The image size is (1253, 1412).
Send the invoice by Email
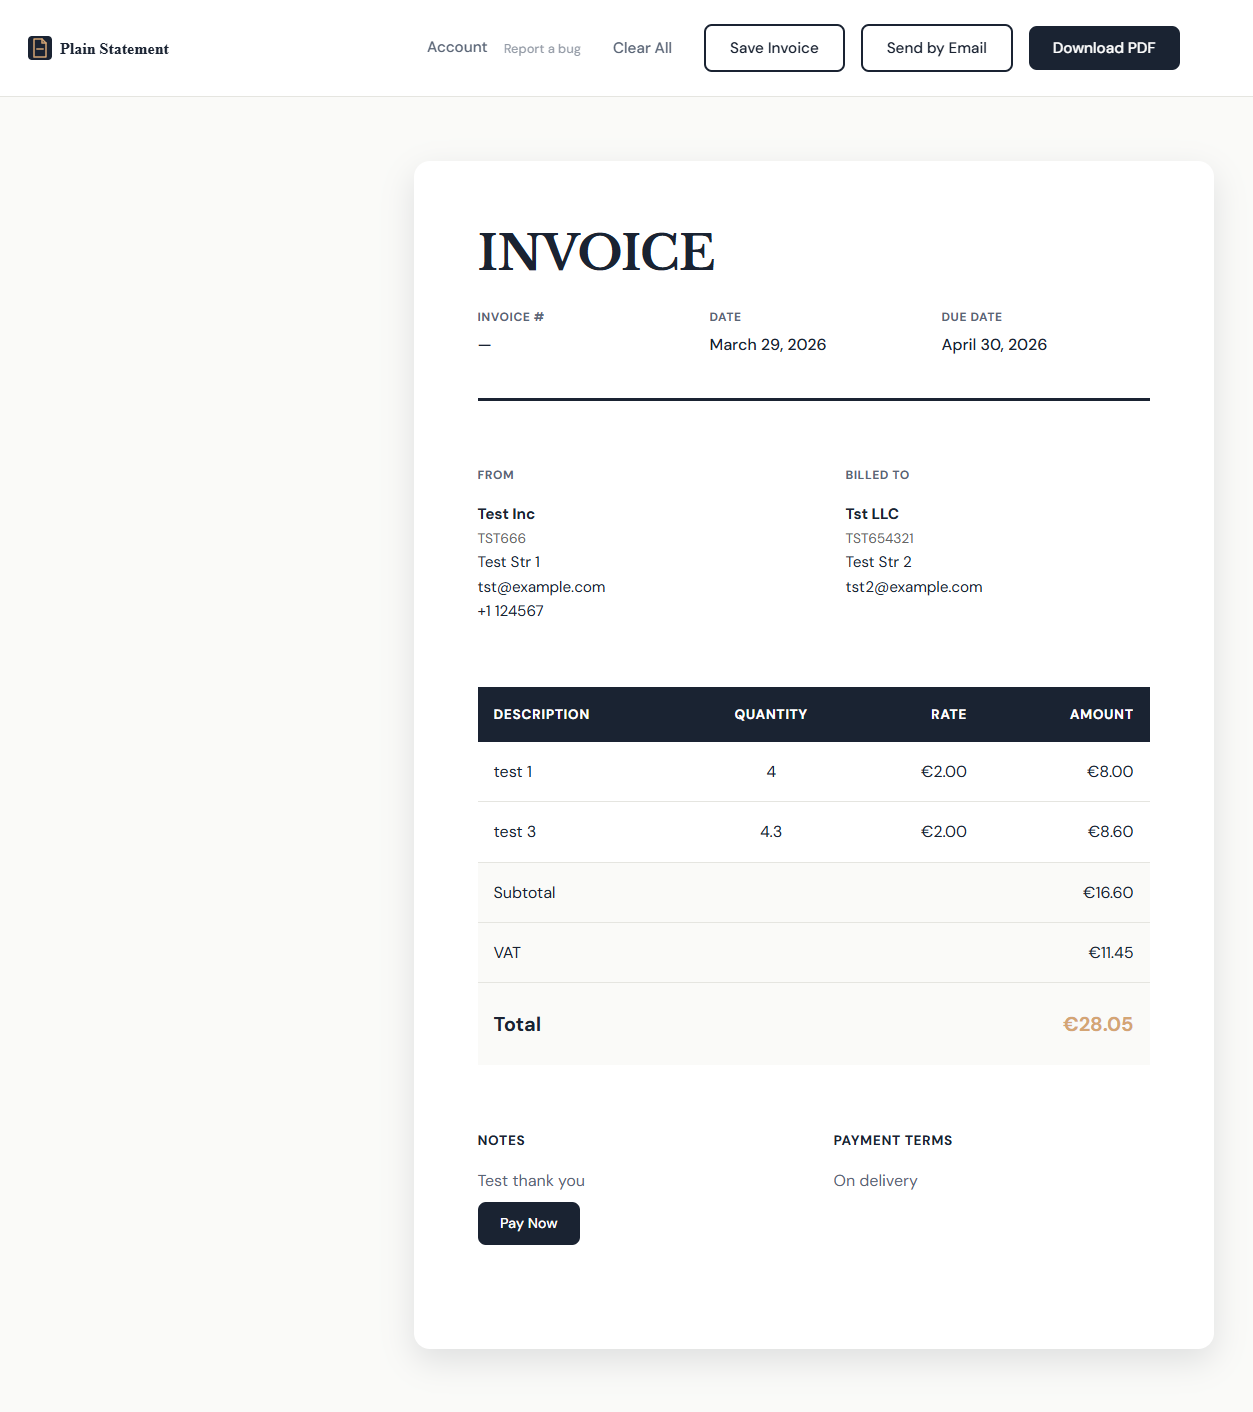(x=937, y=48)
